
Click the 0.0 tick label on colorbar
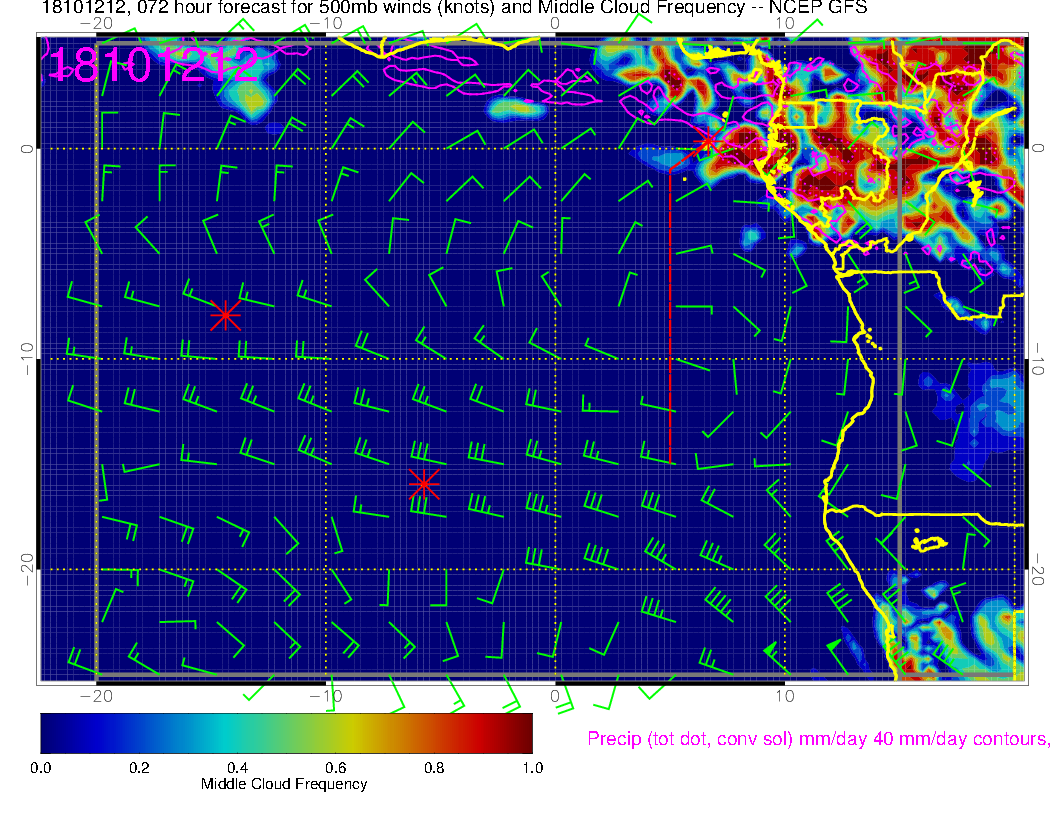pyautogui.click(x=41, y=768)
